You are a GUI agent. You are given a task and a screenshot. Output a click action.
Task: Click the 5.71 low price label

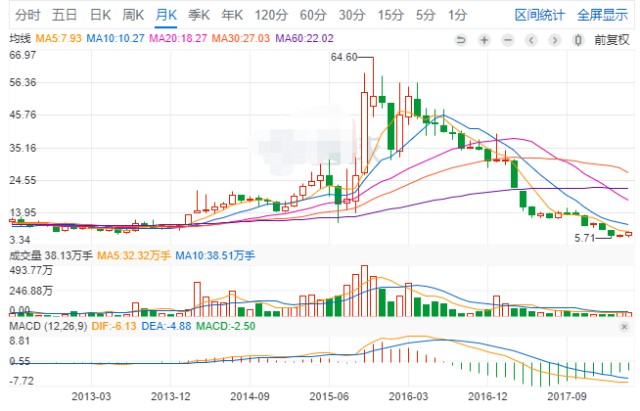584,238
